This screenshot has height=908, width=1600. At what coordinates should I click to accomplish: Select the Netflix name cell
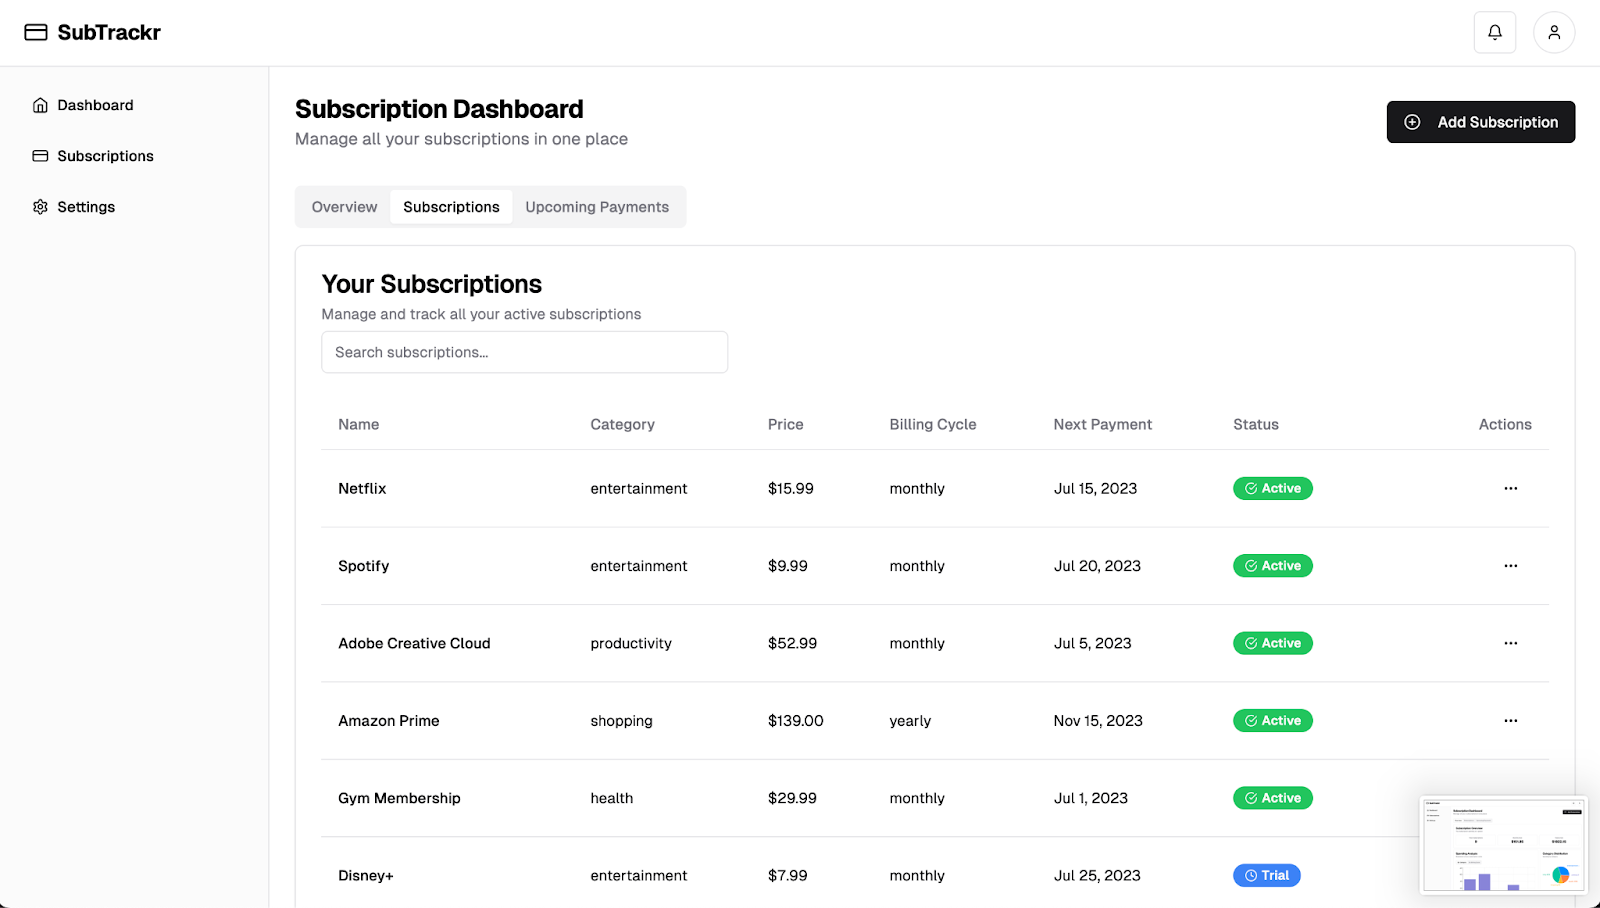(x=362, y=488)
